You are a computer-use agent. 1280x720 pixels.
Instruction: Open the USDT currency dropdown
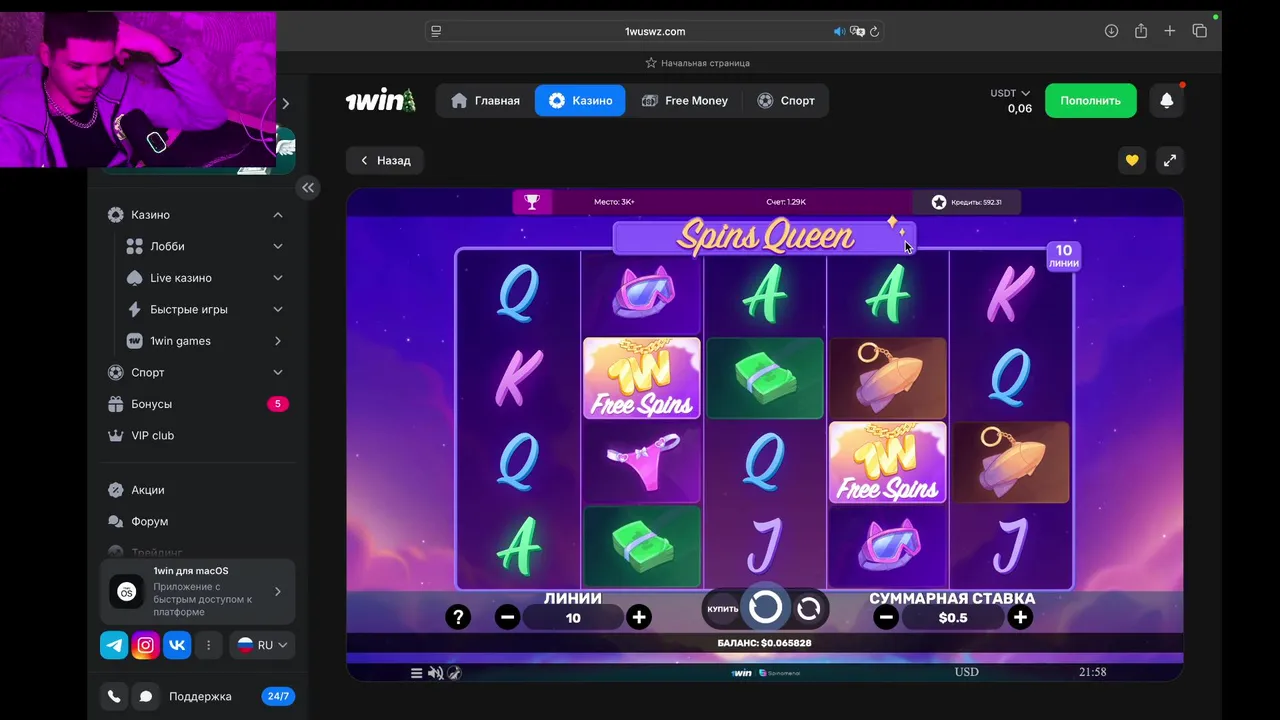pyautogui.click(x=1010, y=93)
